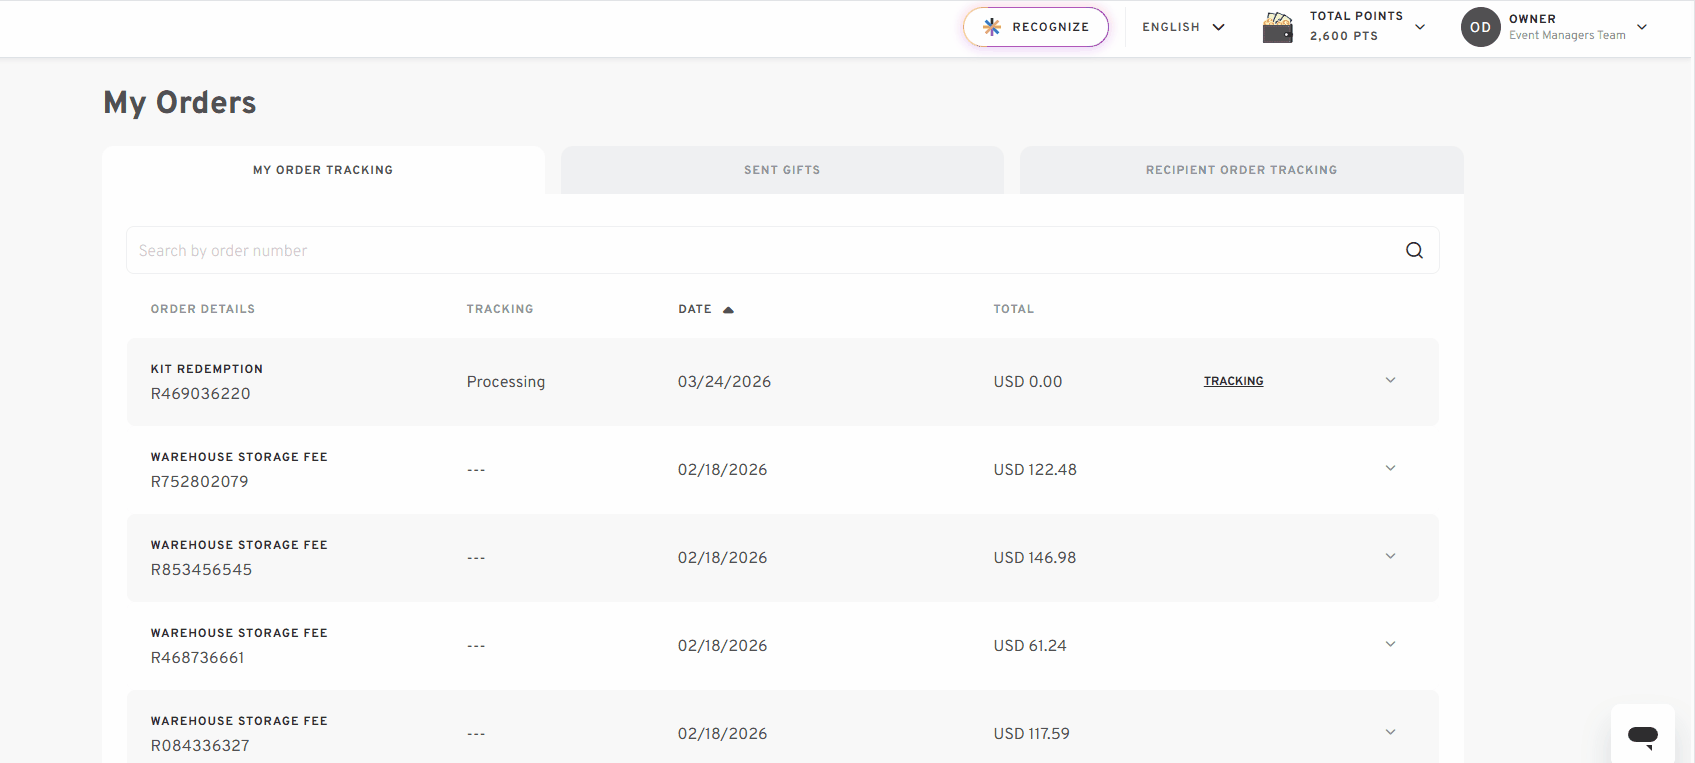Screen dimensions: 1695x763
Task: Click the OD user avatar
Action: click(x=1481, y=27)
